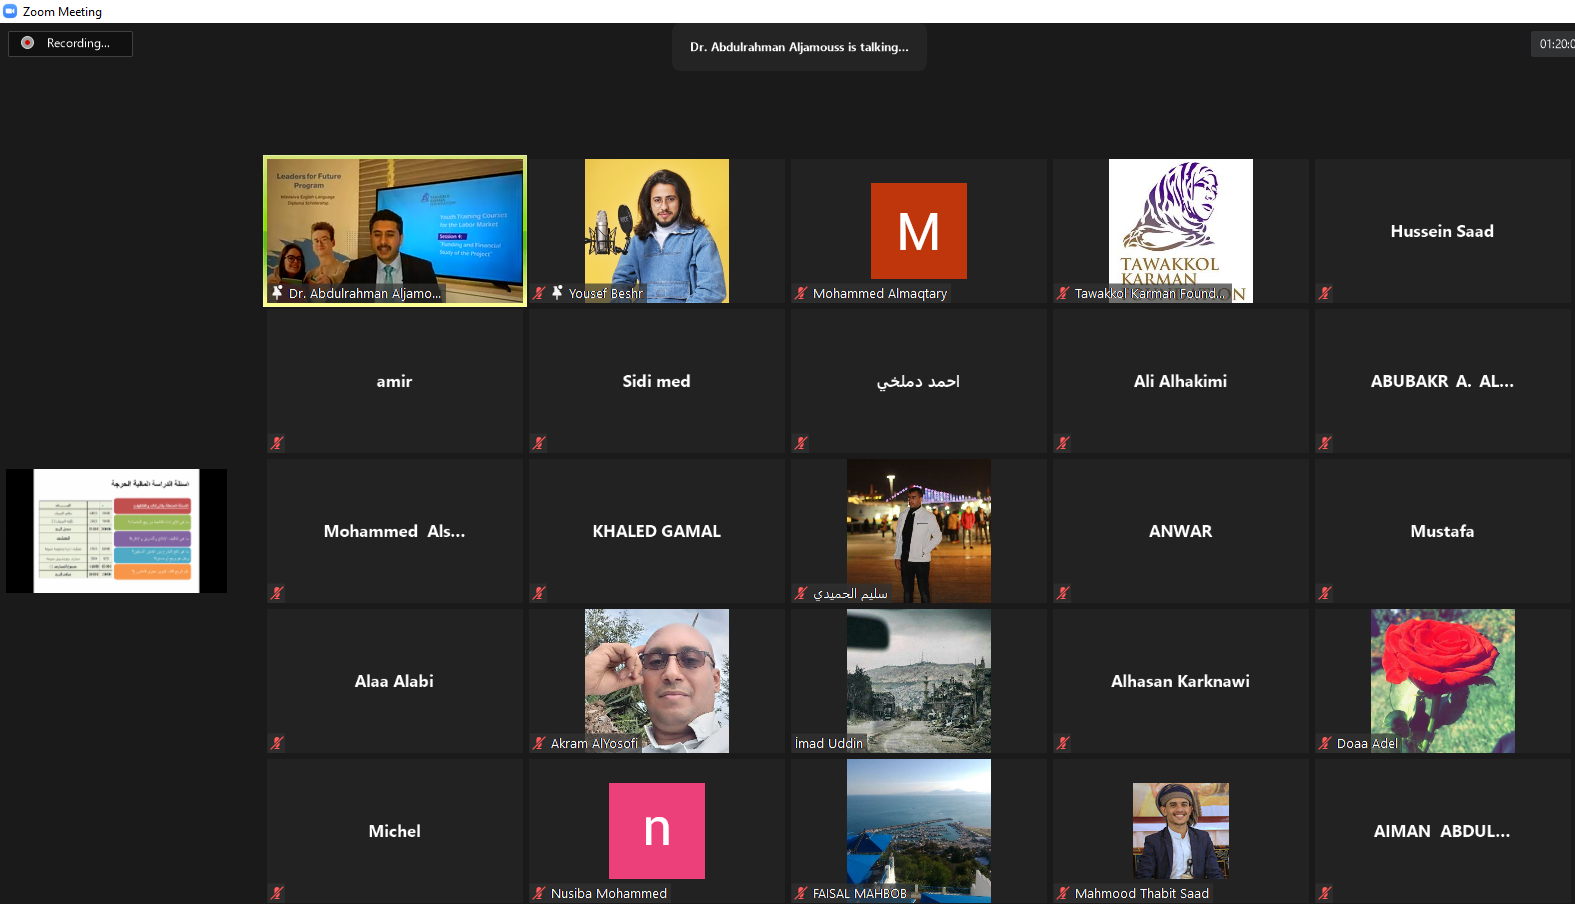Viewport: 1575px width, 904px height.
Task: Click the muted mic icon on Michel's tile
Action: click(x=277, y=893)
